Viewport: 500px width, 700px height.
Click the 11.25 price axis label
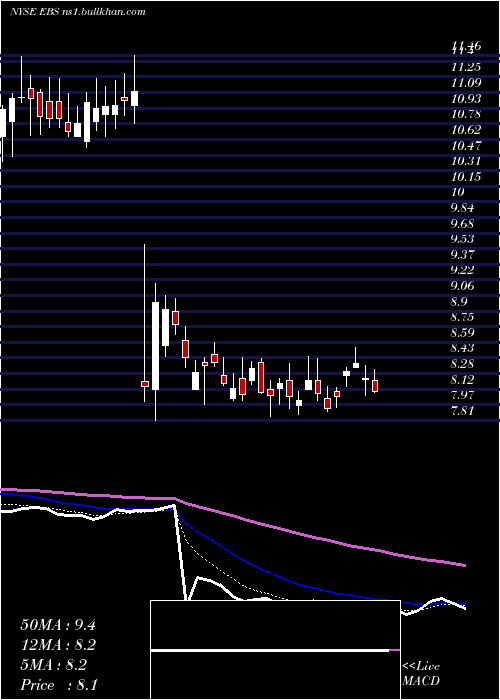pyautogui.click(x=466, y=67)
